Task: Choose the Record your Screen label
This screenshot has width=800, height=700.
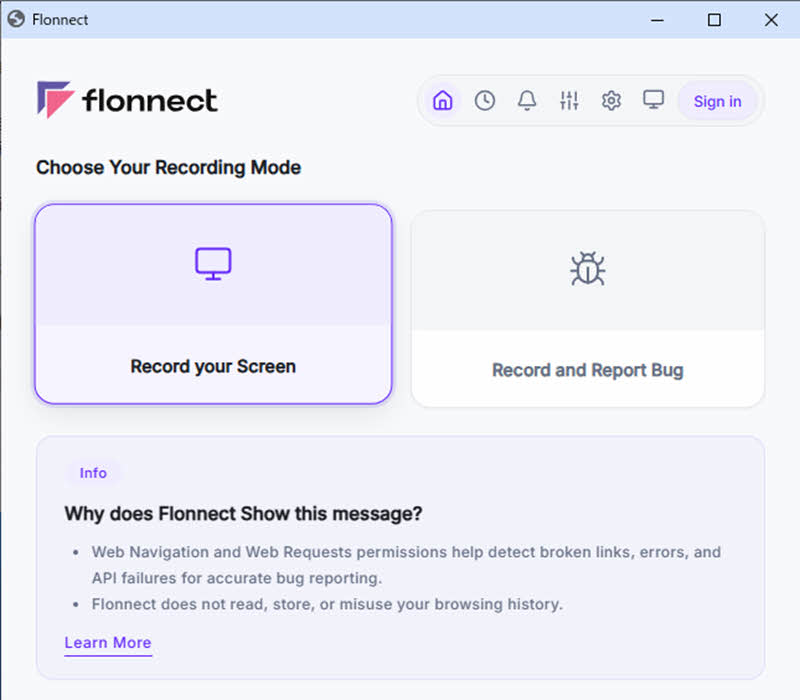Action: [x=213, y=366]
